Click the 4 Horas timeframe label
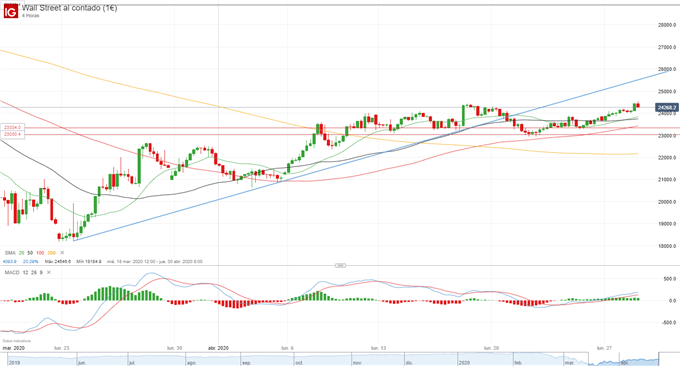Image resolution: width=680 pixels, height=366 pixels. (31, 16)
